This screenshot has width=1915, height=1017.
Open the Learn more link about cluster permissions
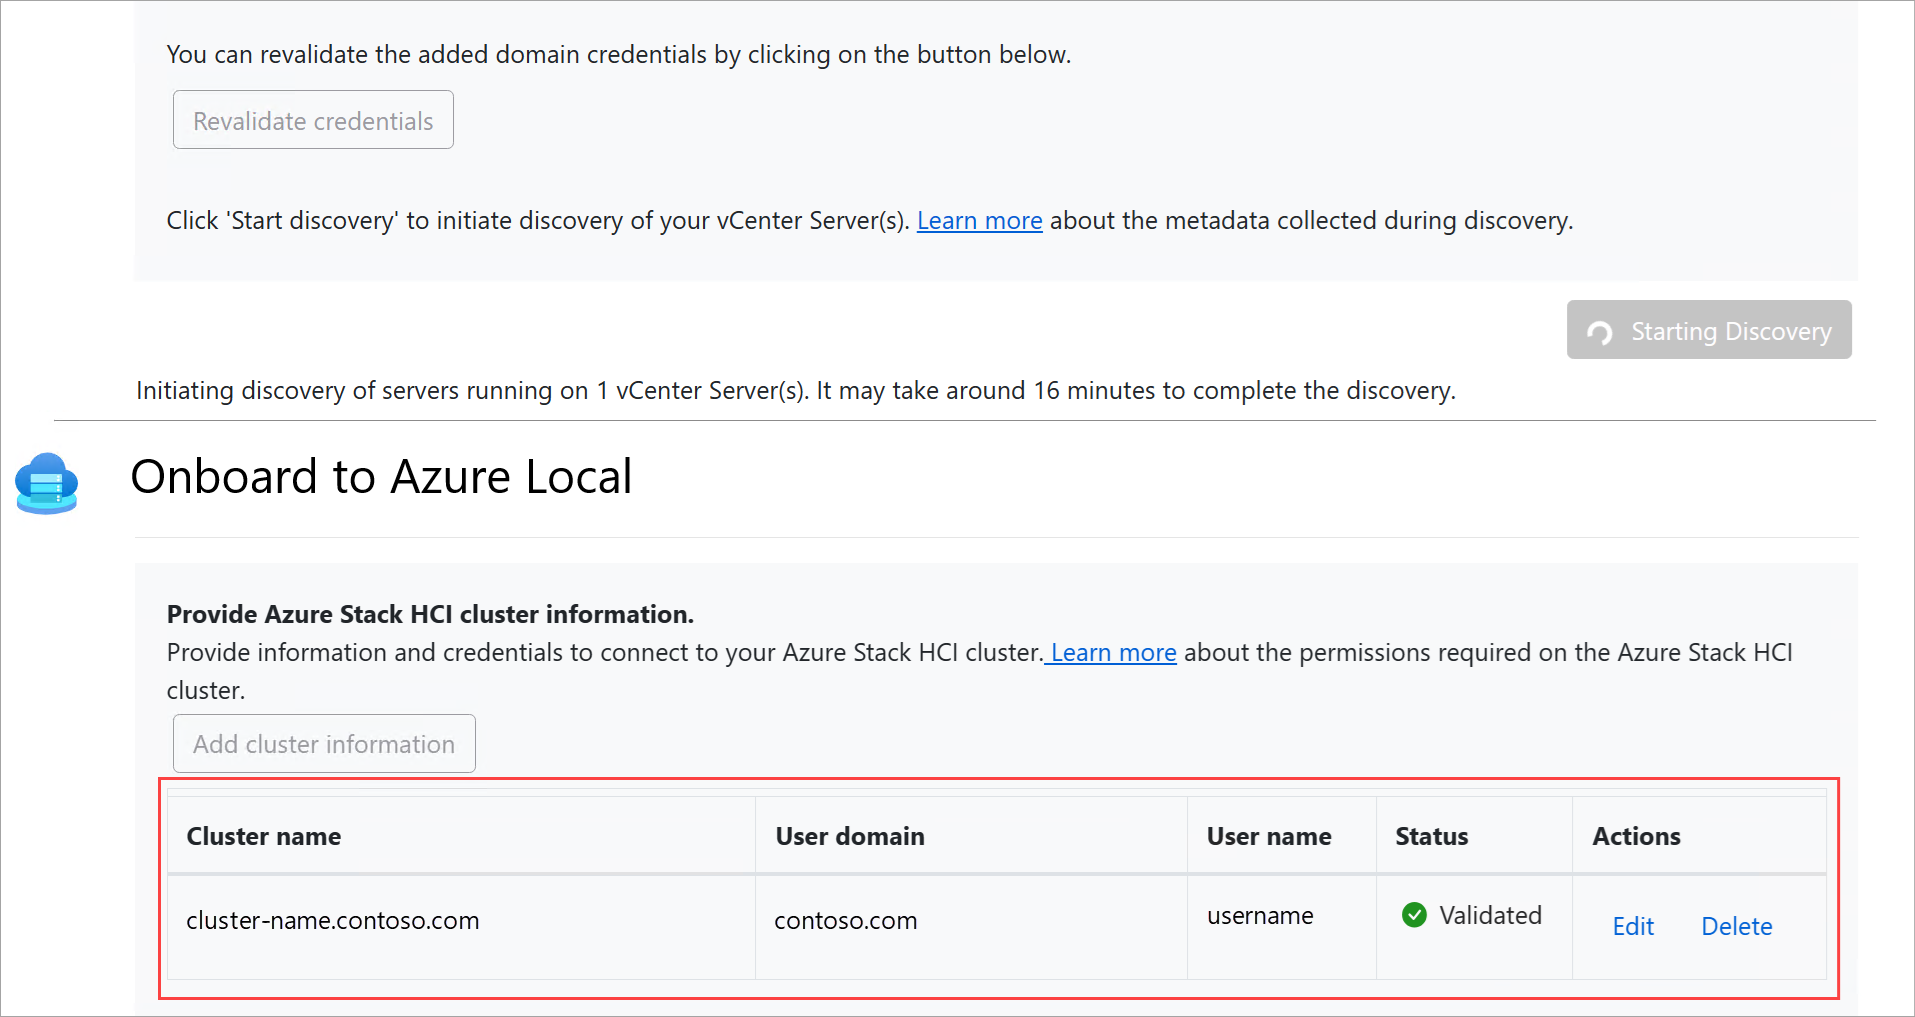point(1111,652)
